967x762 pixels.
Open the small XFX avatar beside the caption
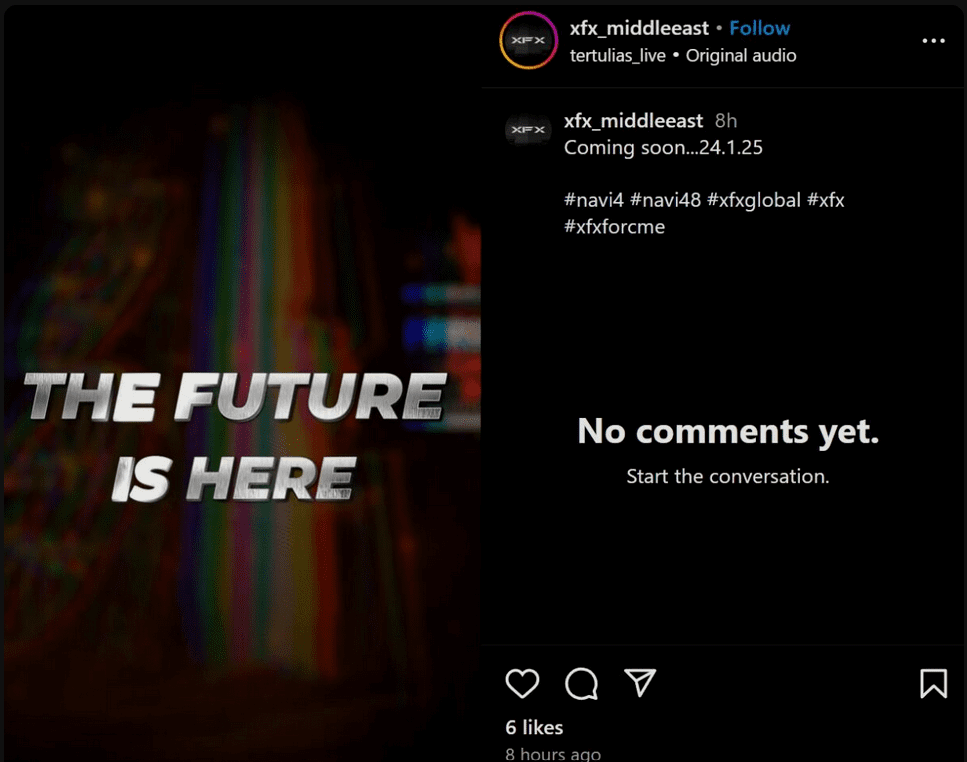tap(529, 129)
